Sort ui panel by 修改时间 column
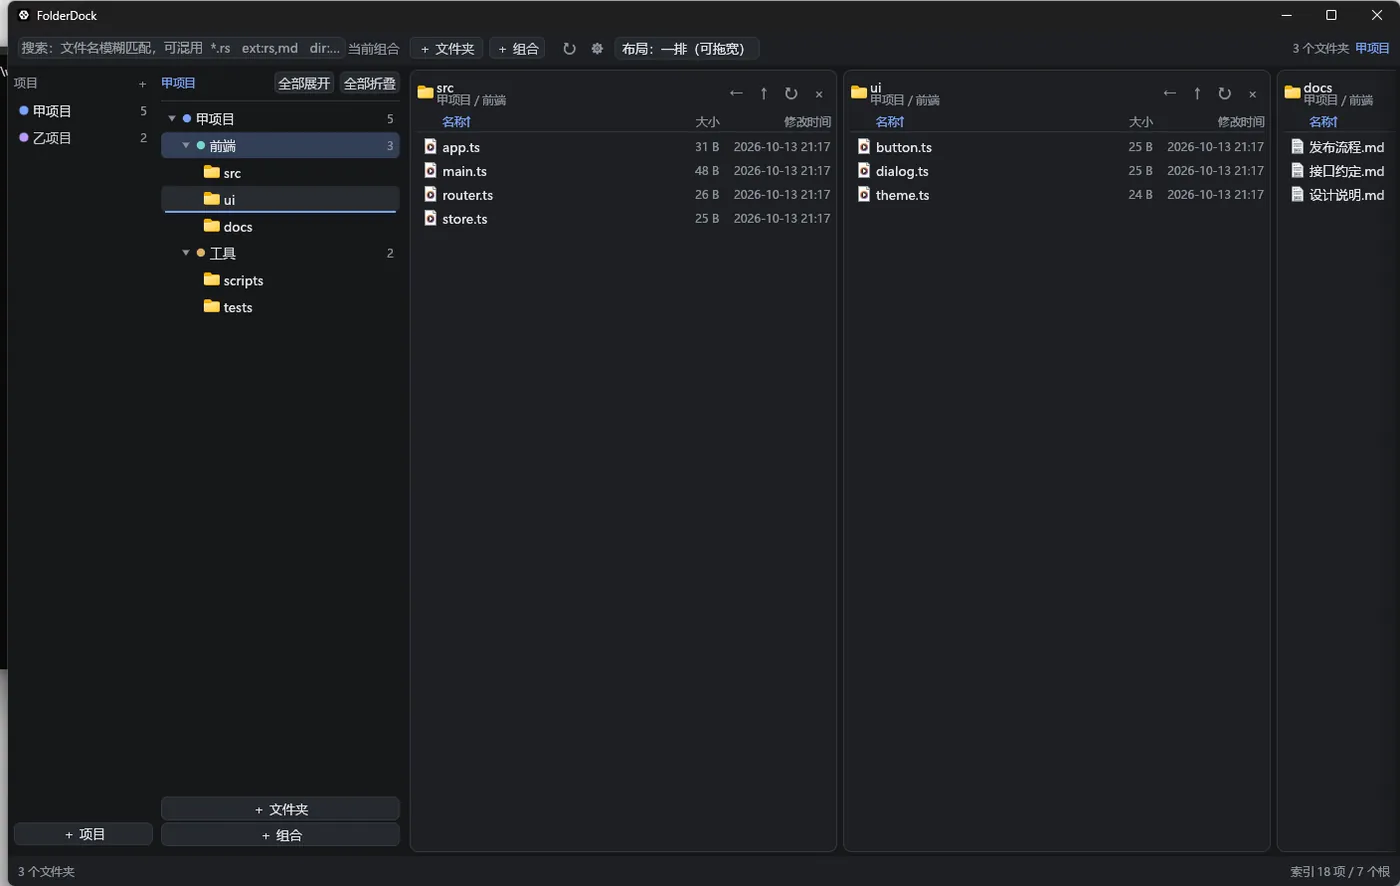 coord(1241,122)
